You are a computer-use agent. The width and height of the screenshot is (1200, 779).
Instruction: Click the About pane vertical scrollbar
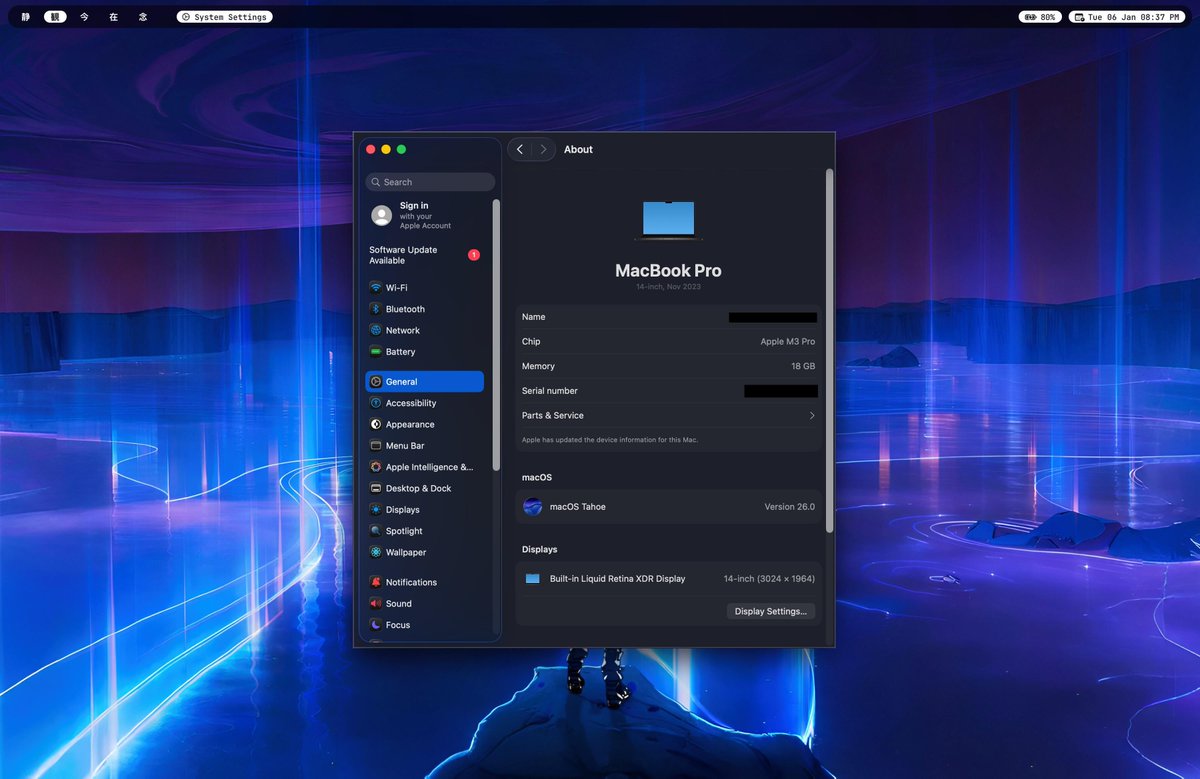(x=829, y=350)
